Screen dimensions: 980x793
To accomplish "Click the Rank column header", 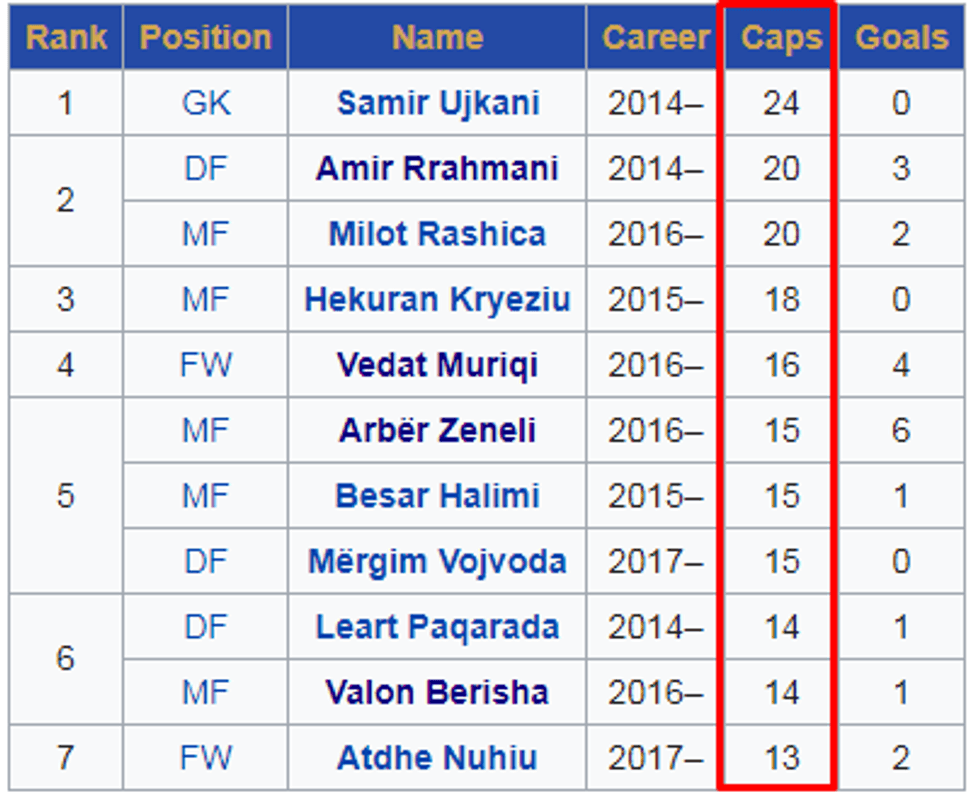I will pos(66,38).
